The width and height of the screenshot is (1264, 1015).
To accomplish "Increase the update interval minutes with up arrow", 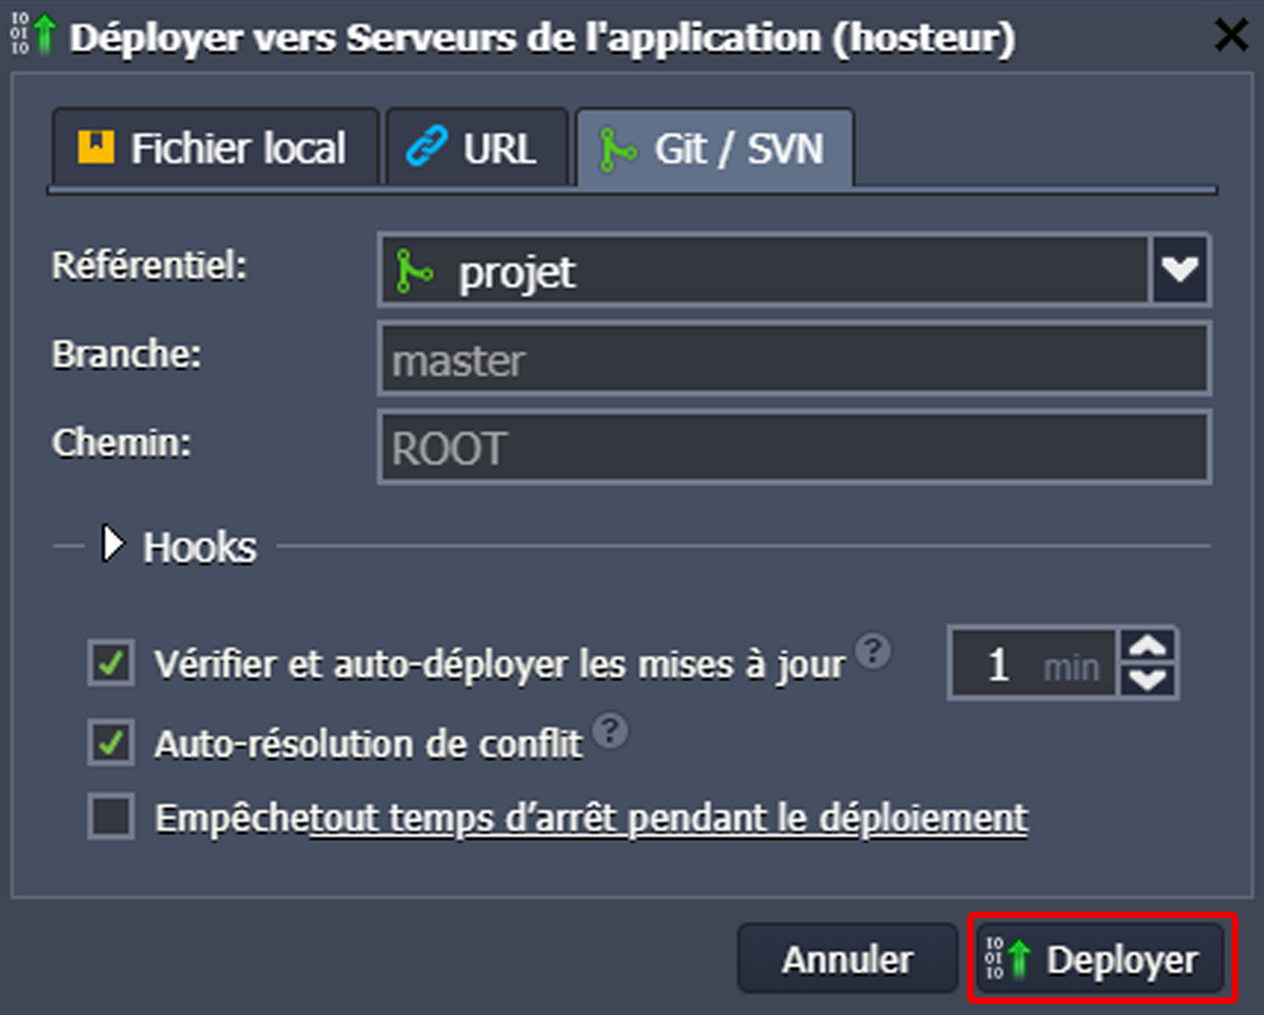I will [1148, 646].
